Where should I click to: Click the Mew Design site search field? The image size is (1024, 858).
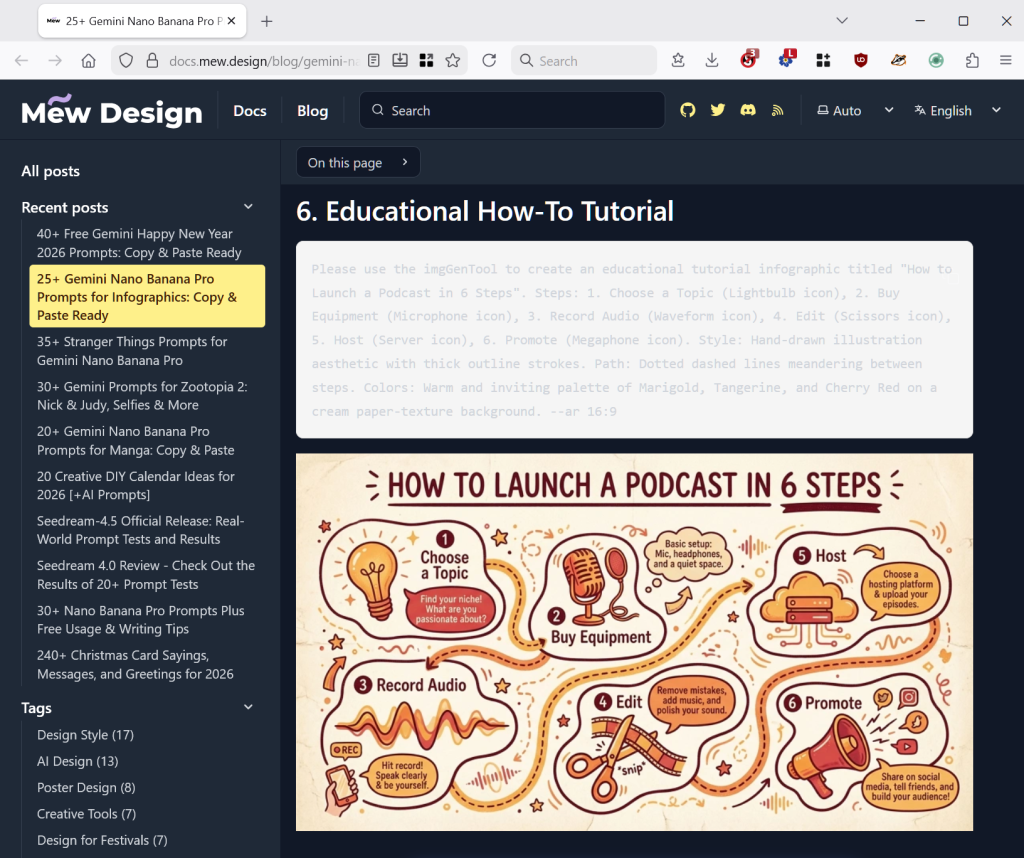(x=512, y=110)
